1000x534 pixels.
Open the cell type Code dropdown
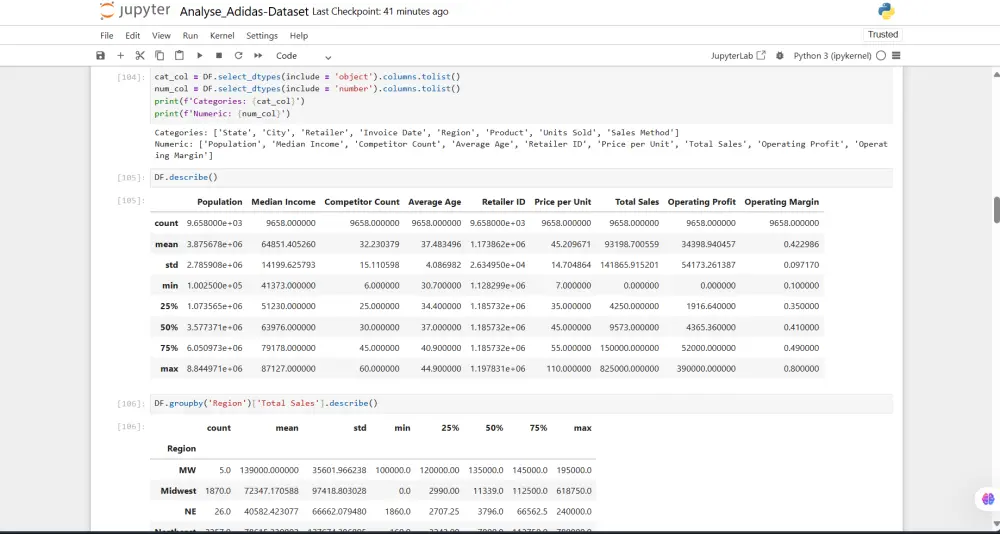click(x=304, y=56)
